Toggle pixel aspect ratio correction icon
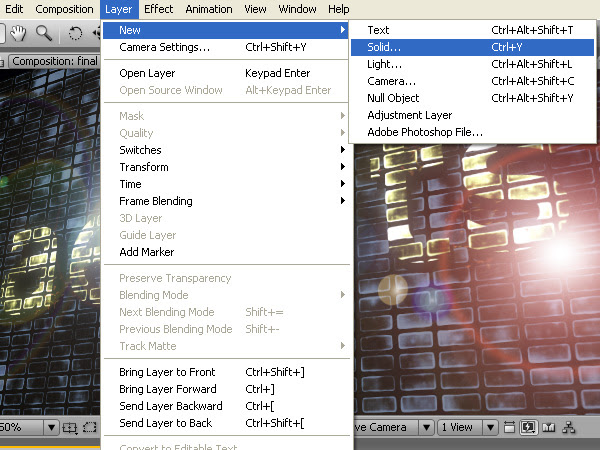The image size is (600, 450). click(x=509, y=427)
